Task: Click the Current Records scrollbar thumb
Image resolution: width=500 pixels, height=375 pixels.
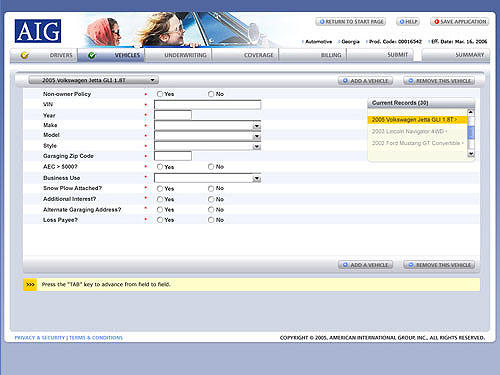Action: (471, 133)
